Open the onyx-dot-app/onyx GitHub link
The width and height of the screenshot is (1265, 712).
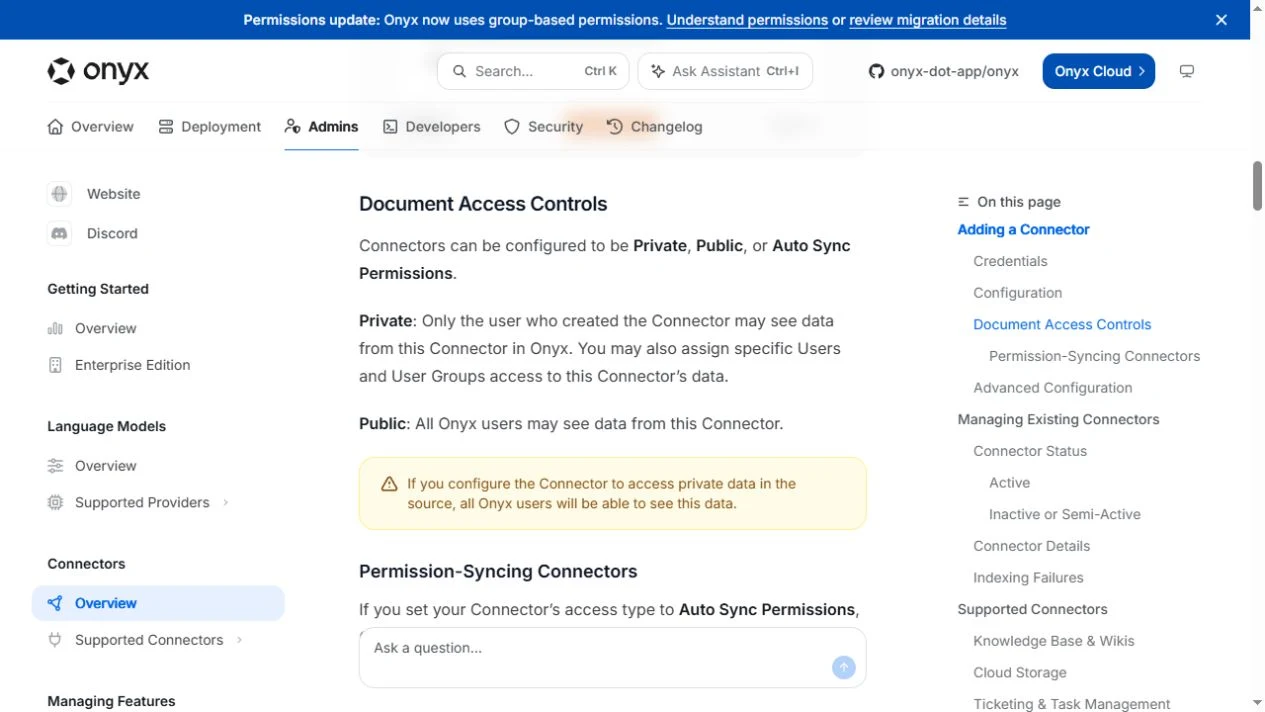(x=943, y=71)
